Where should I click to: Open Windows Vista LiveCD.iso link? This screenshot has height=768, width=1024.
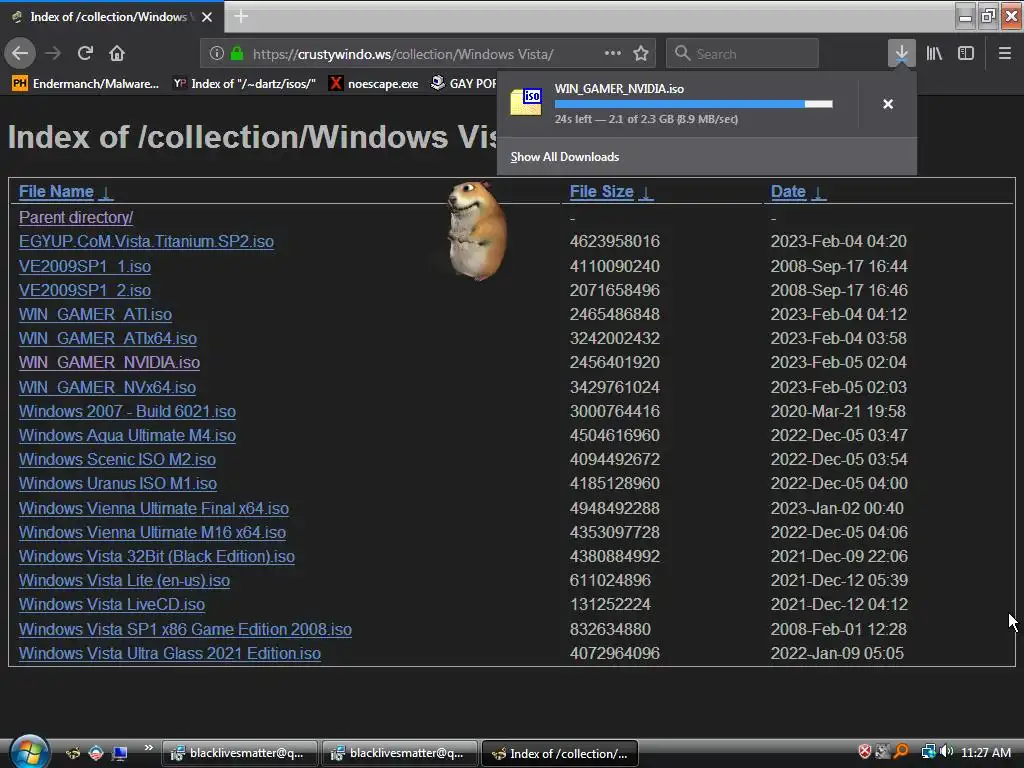coord(112,605)
